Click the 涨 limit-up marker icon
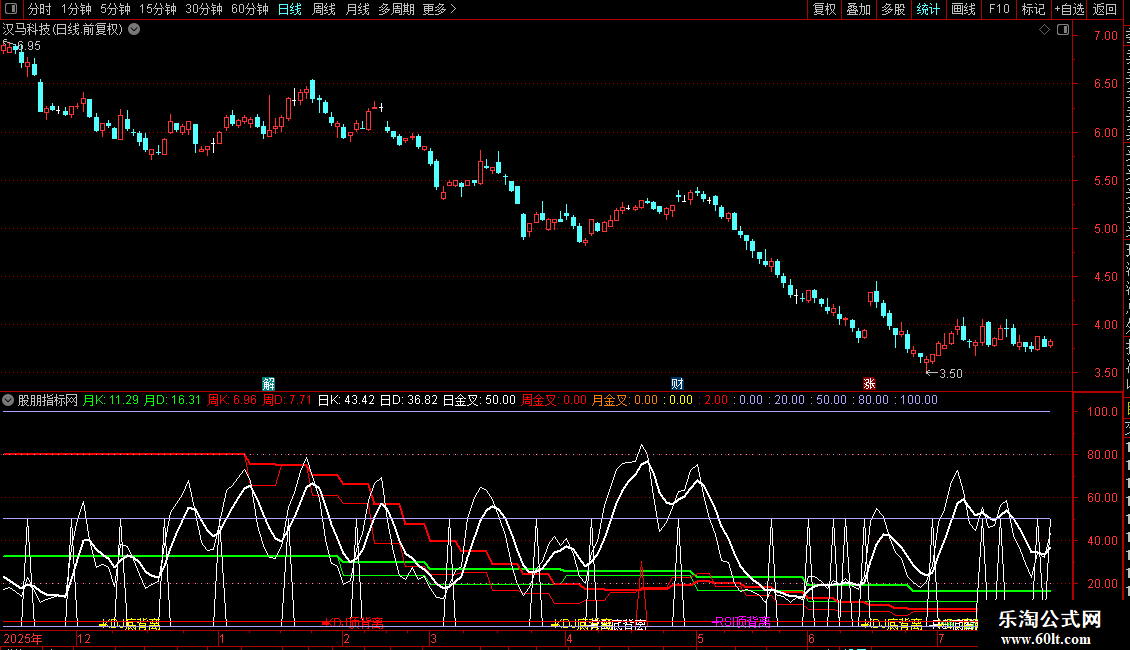1130x650 pixels. point(869,383)
